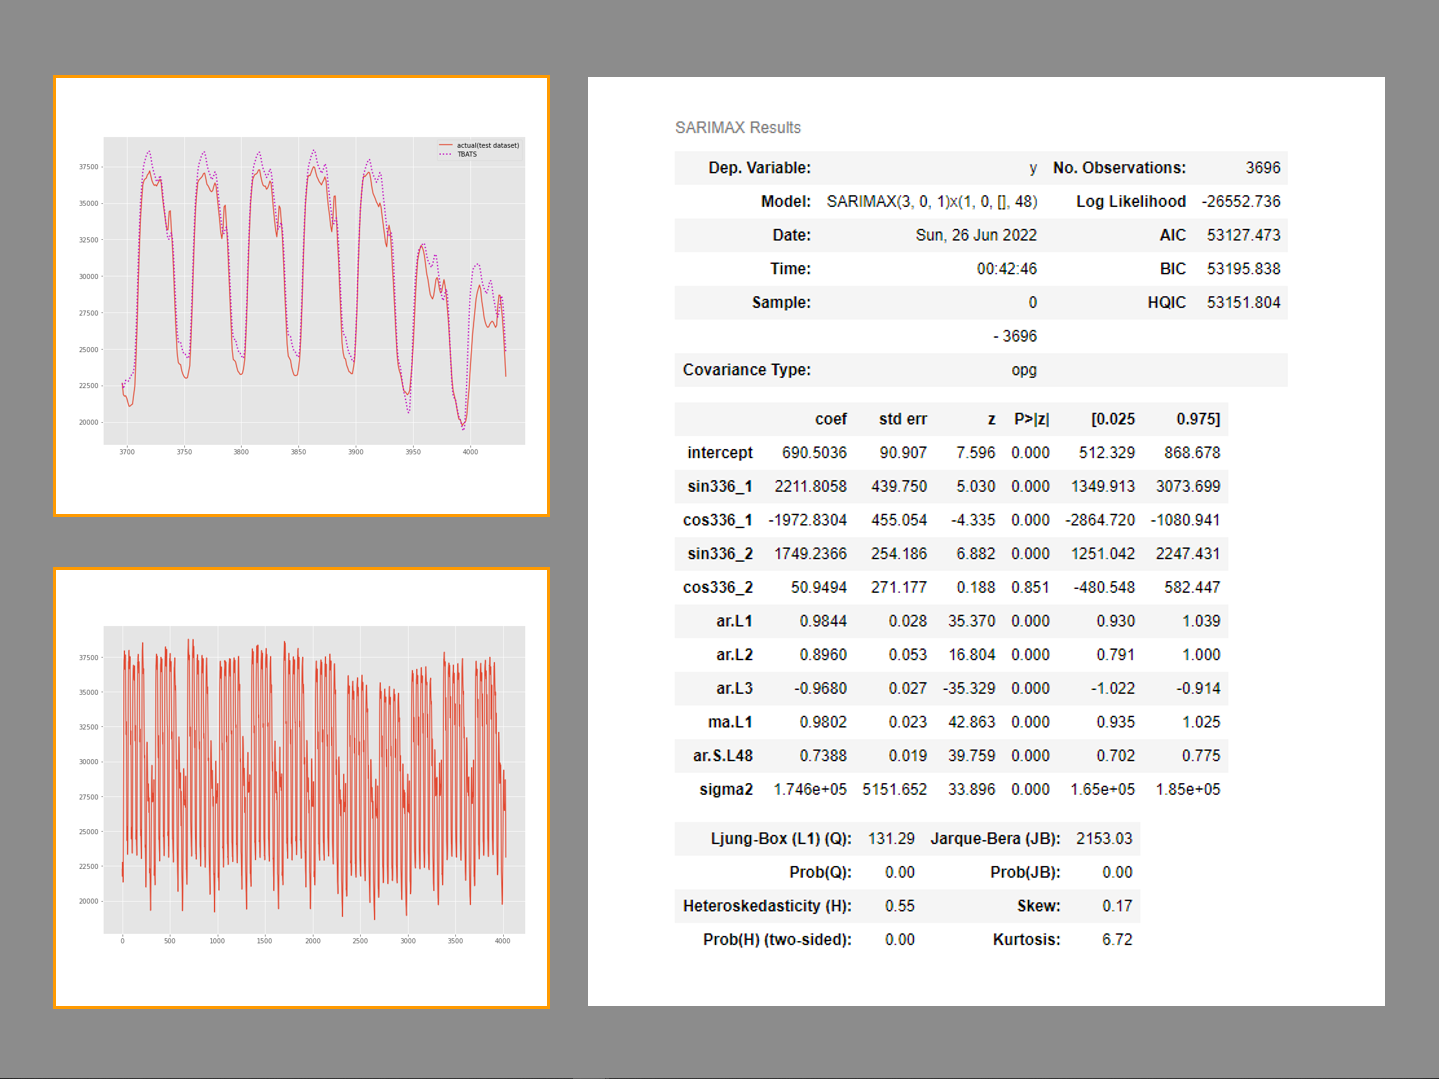Click the sigma2 coefficient 1.746e+05
The width and height of the screenshot is (1439, 1079).
tap(809, 790)
